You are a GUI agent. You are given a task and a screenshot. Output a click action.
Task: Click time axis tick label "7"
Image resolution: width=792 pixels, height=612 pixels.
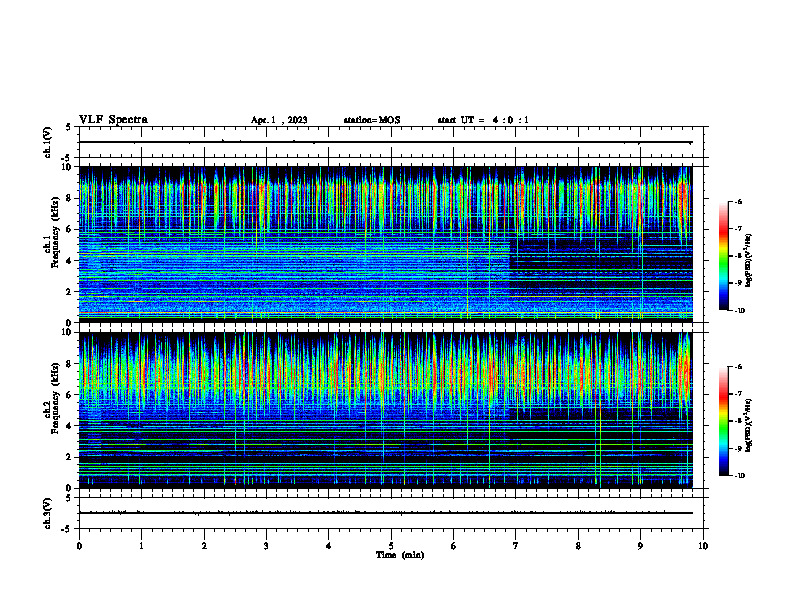coord(516,546)
